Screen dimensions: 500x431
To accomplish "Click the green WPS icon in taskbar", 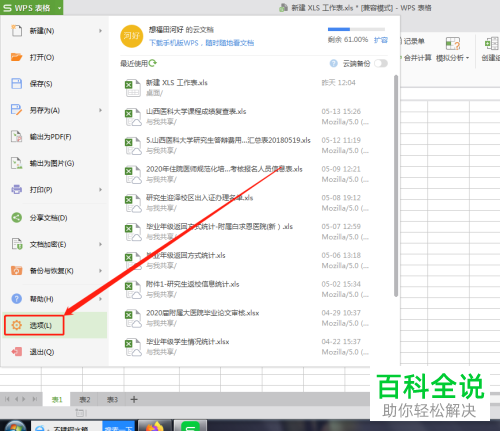I will [x=191, y=426].
